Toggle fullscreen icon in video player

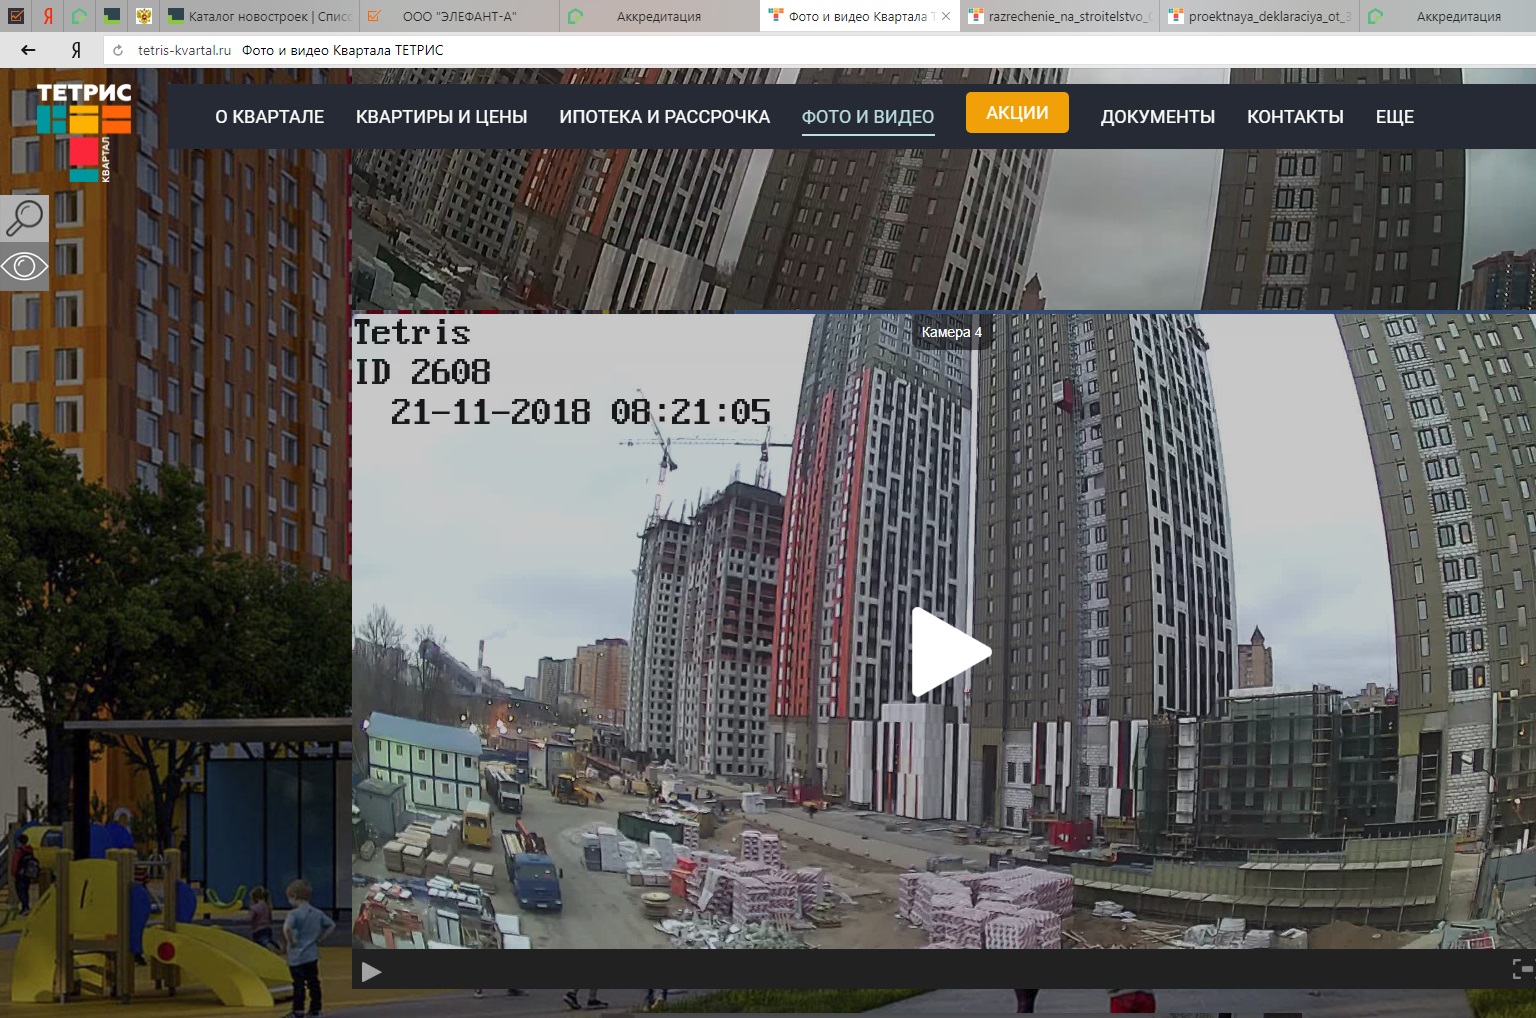click(x=1522, y=968)
